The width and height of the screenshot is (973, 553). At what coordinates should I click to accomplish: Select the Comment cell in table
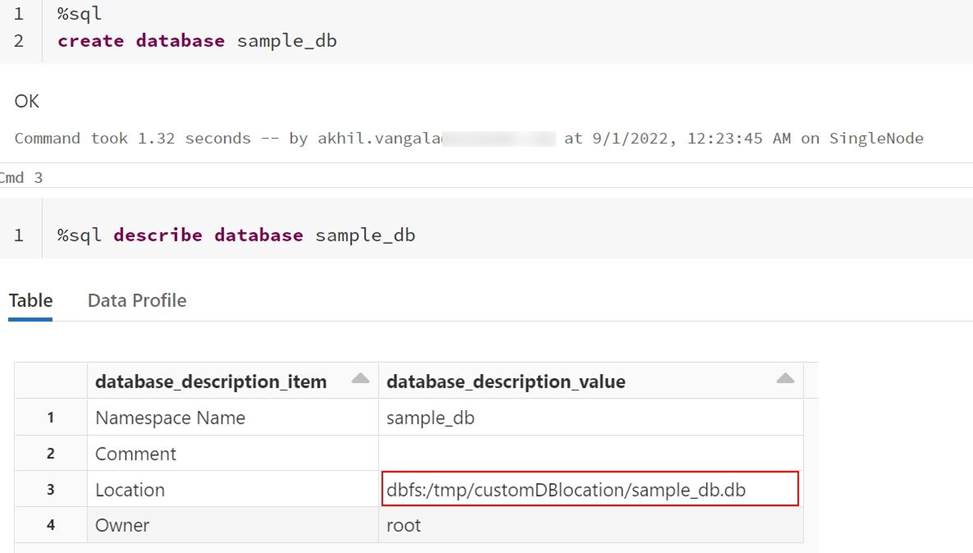[136, 454]
